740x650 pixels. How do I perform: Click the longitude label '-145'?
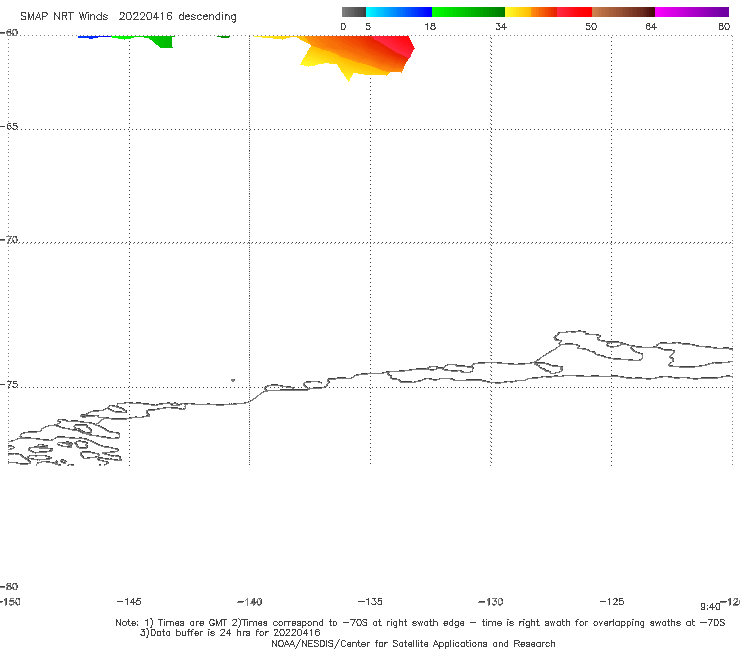coord(129,601)
